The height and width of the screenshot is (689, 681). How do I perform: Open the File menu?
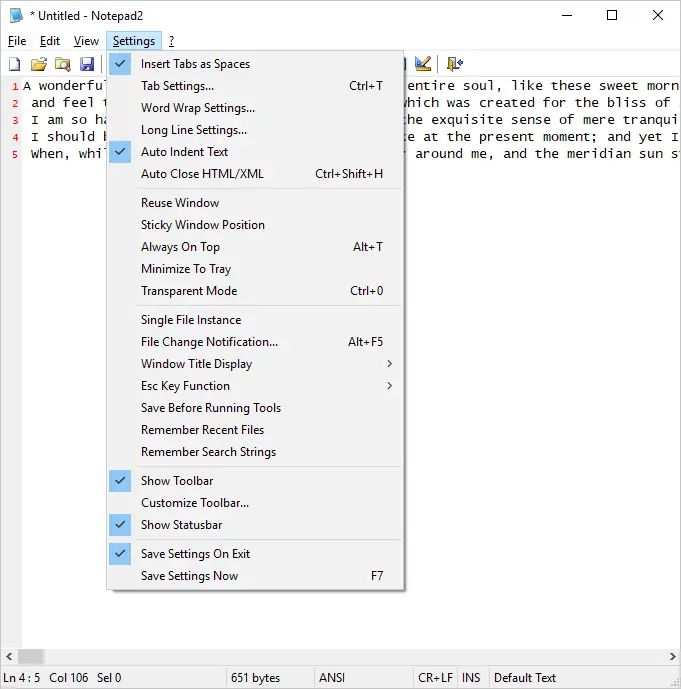point(17,41)
